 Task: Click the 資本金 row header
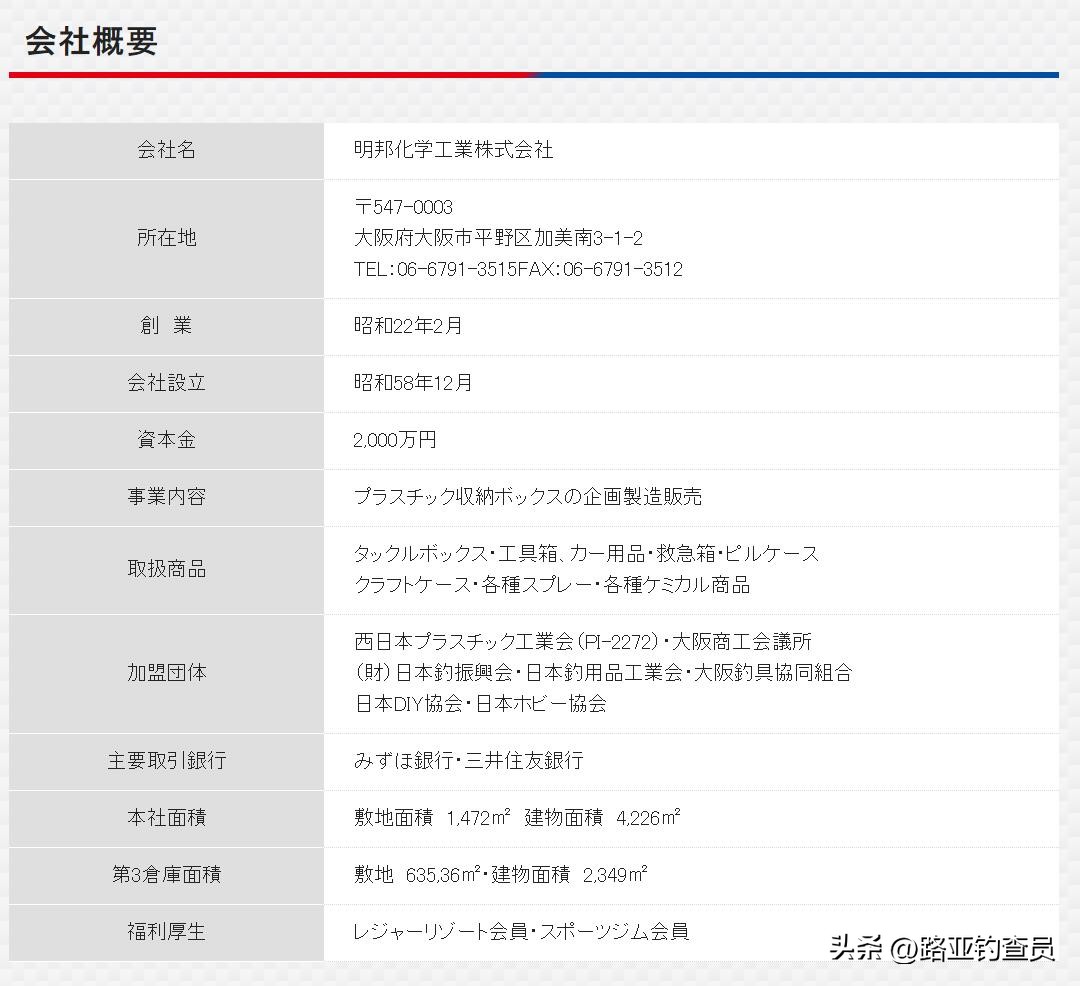[x=165, y=440]
